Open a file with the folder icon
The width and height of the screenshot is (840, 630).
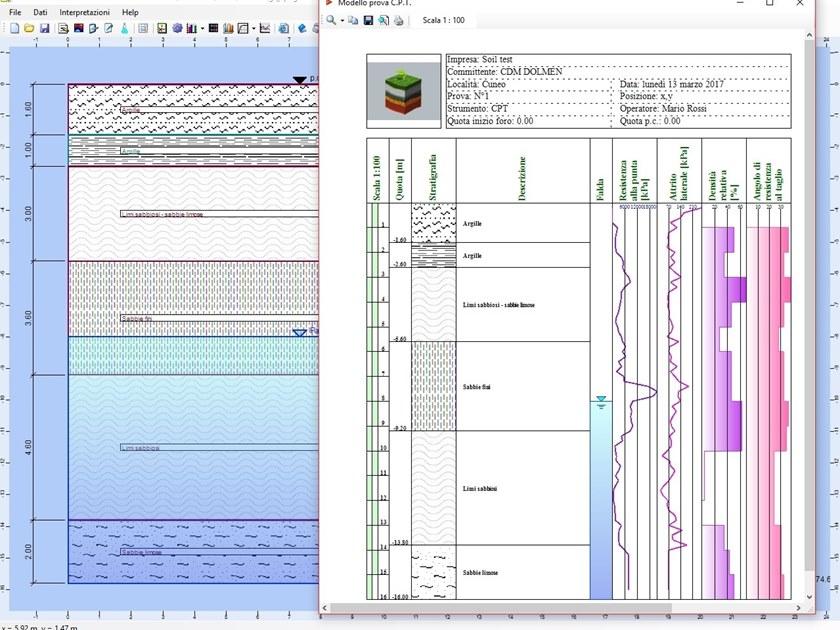coord(30,28)
